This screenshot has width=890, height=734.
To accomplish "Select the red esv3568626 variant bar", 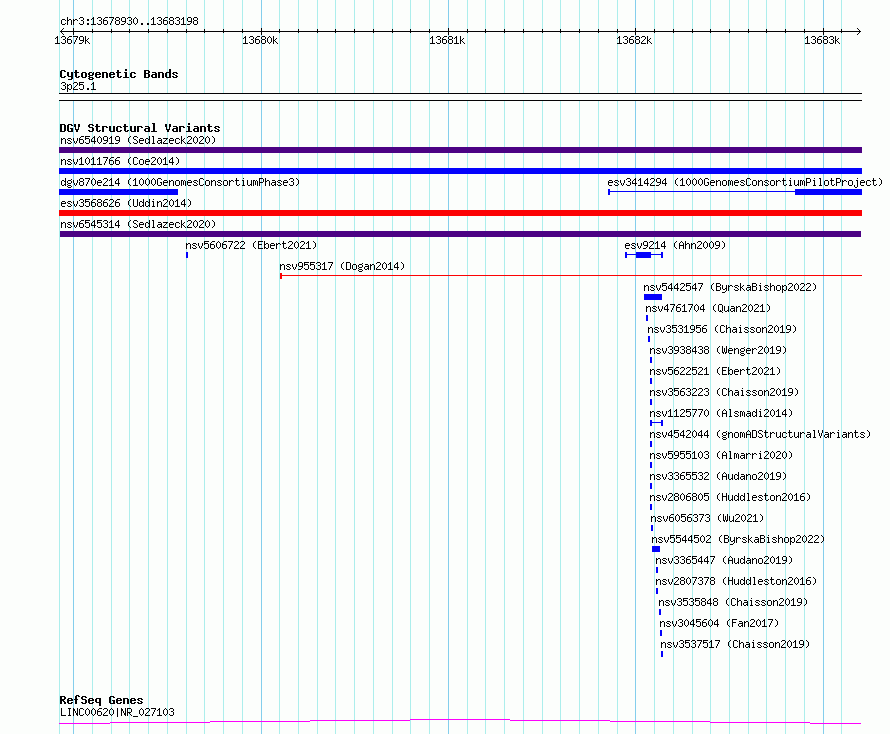I will click(x=460, y=213).
